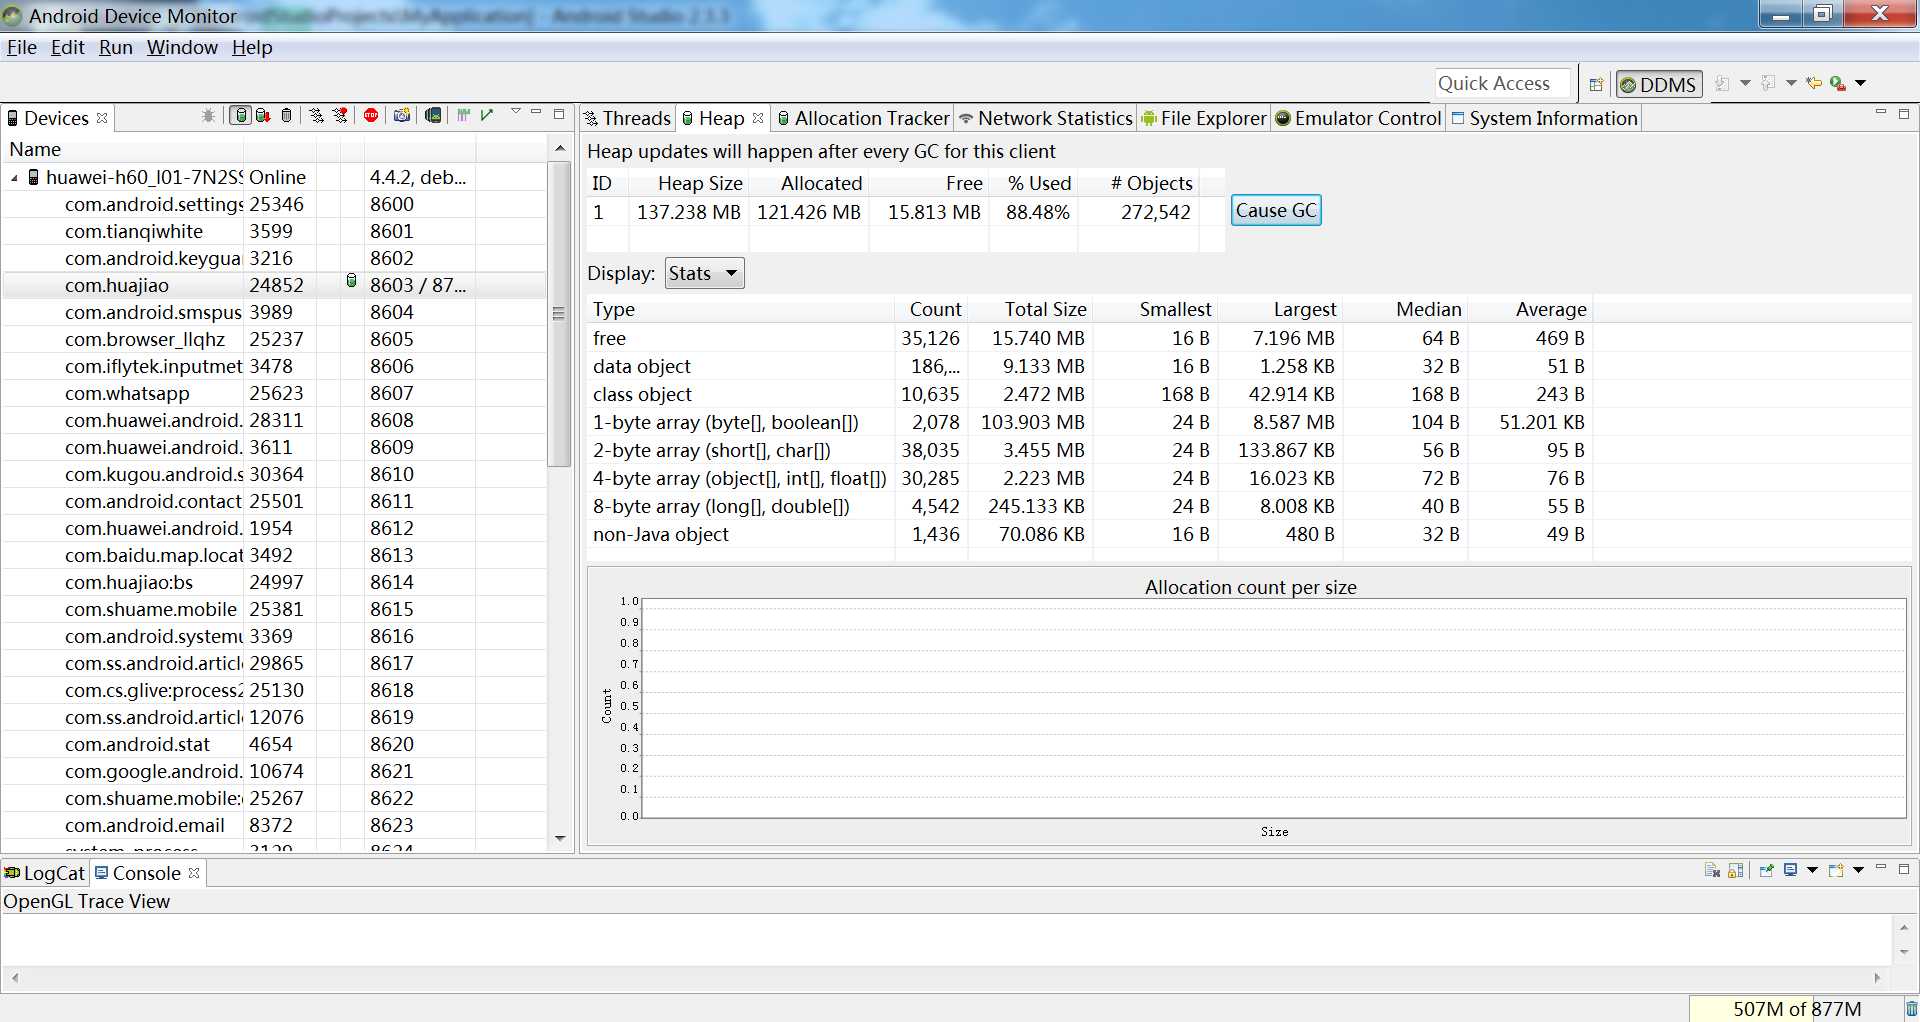Open the Open Console dropdown arrow
Screen dimensions: 1920x1022
(1858, 870)
